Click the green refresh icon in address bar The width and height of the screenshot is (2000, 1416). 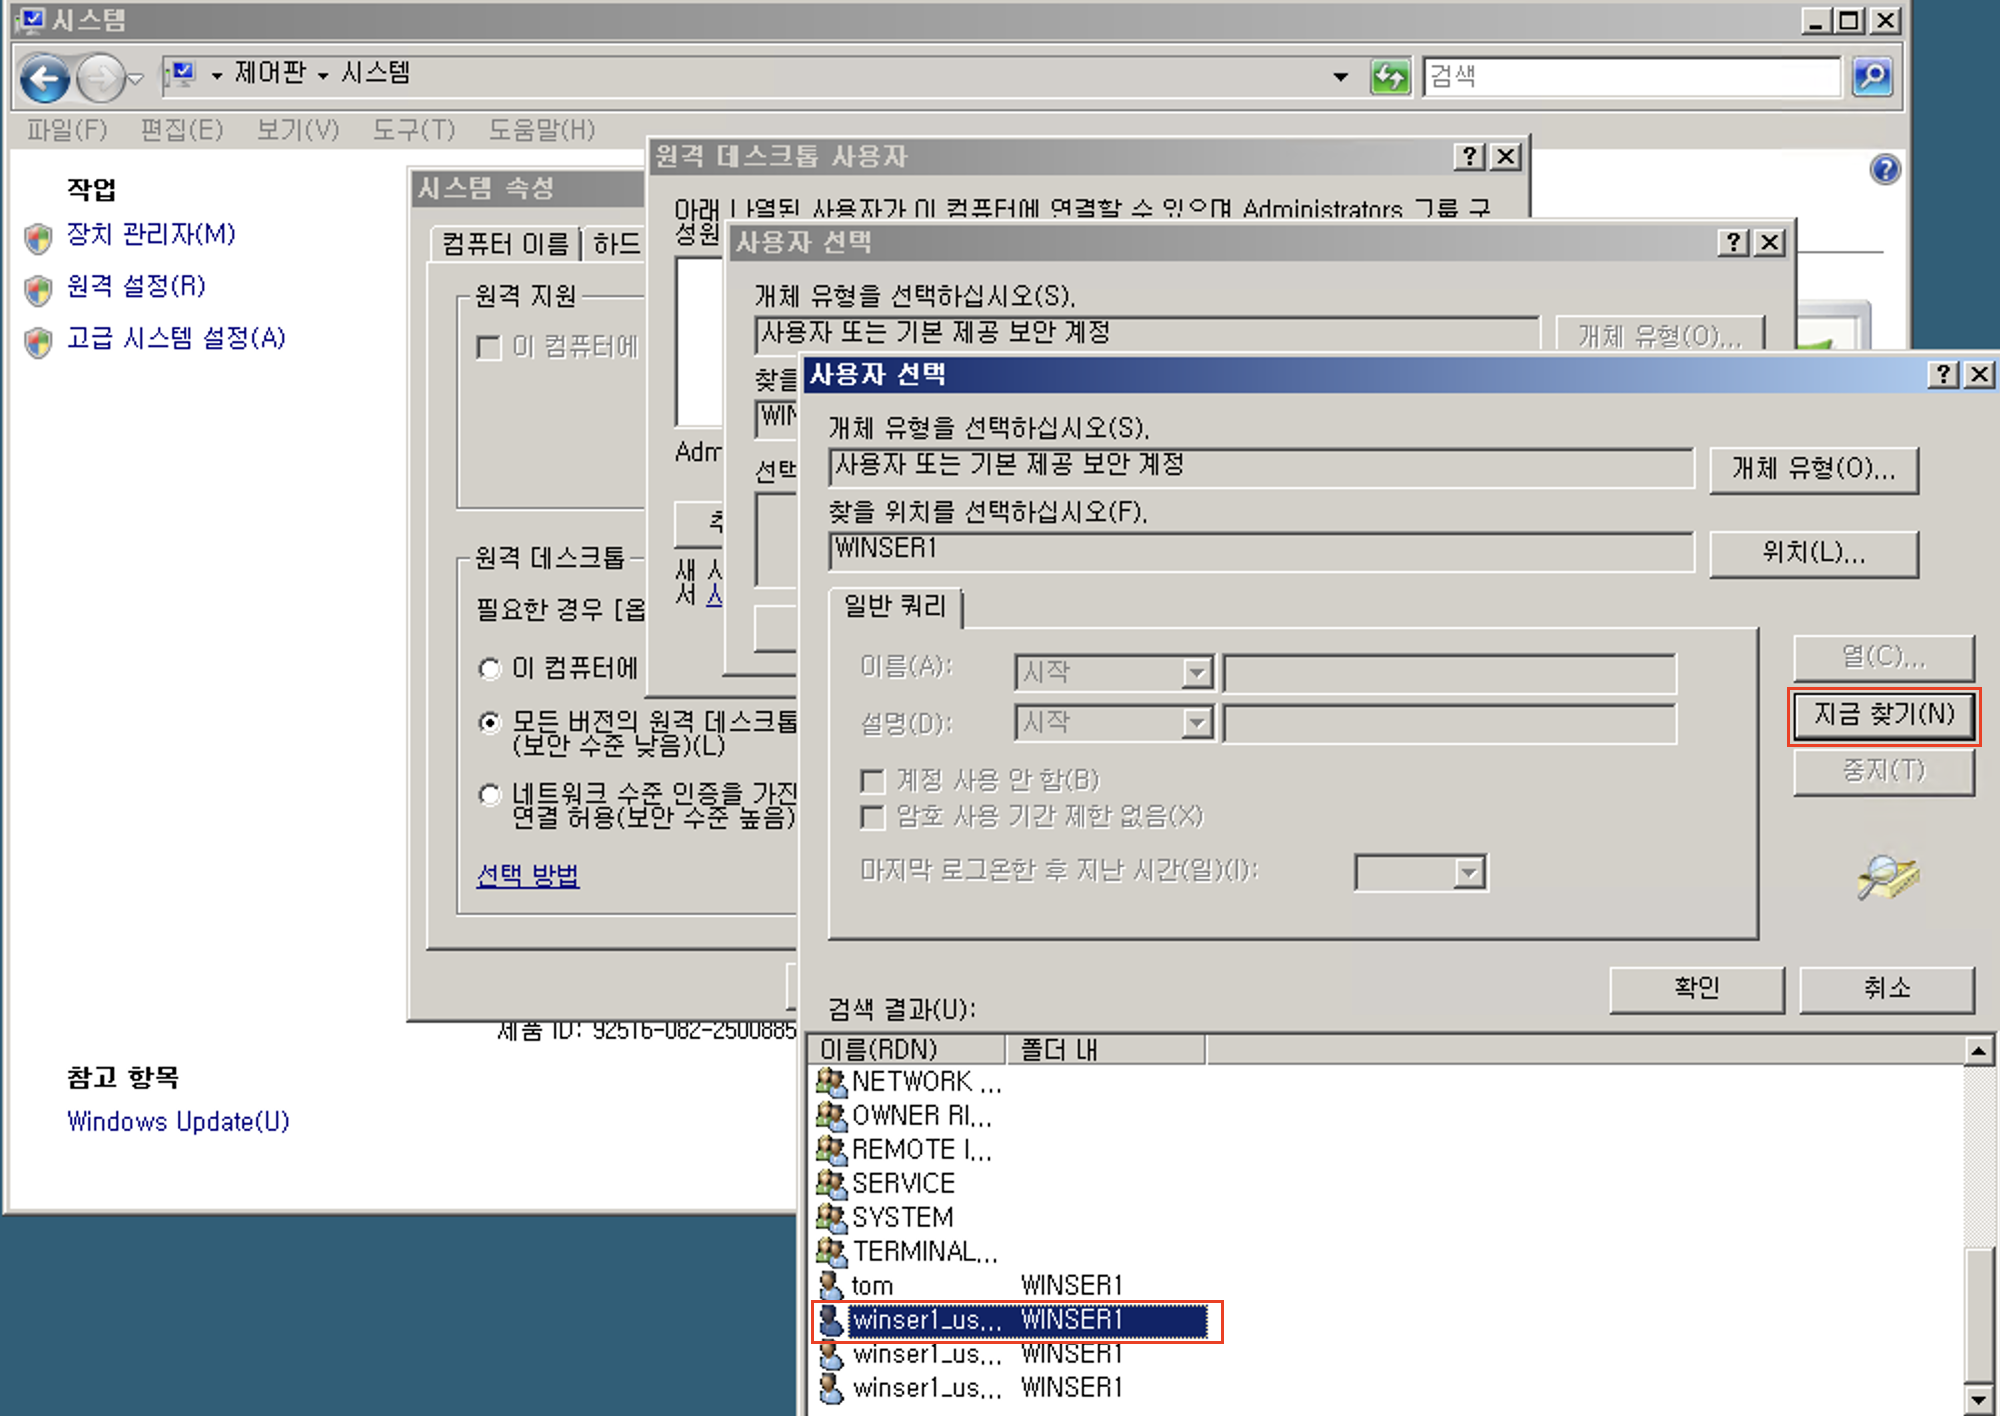click(1390, 77)
